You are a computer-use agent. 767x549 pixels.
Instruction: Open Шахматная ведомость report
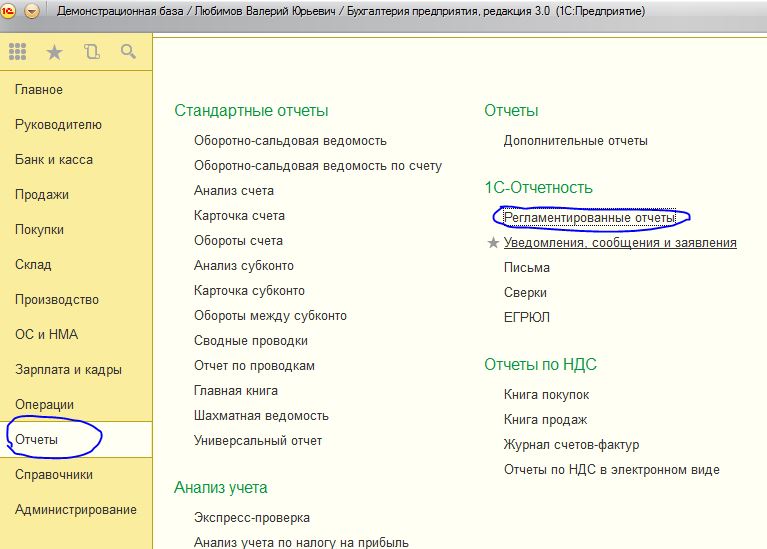[x=261, y=415]
